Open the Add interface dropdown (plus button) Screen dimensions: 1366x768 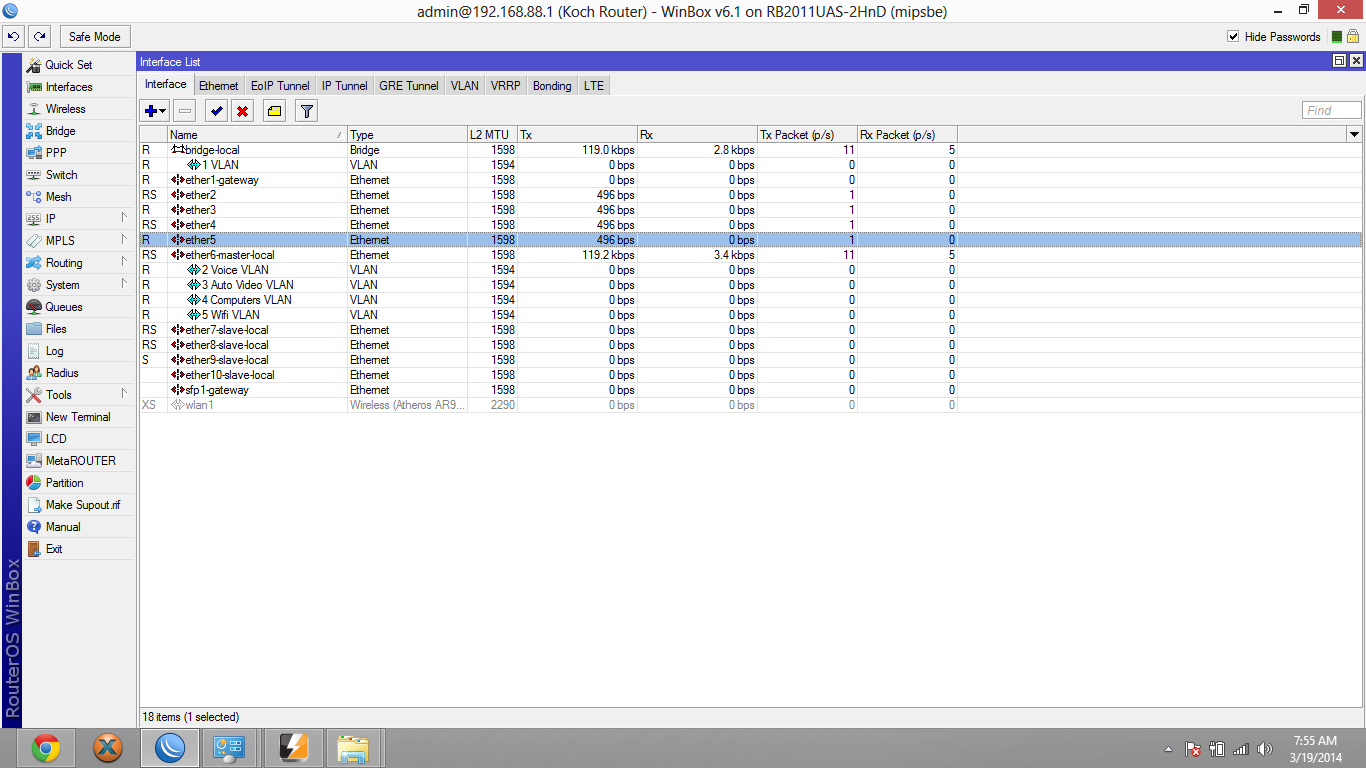pyautogui.click(x=155, y=111)
